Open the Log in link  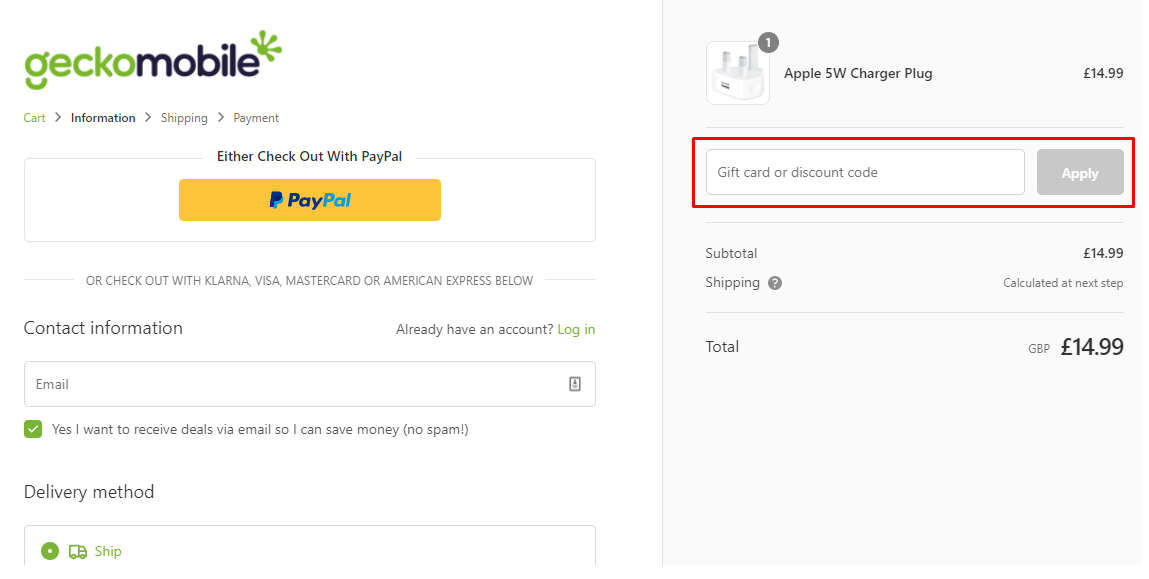tap(576, 328)
